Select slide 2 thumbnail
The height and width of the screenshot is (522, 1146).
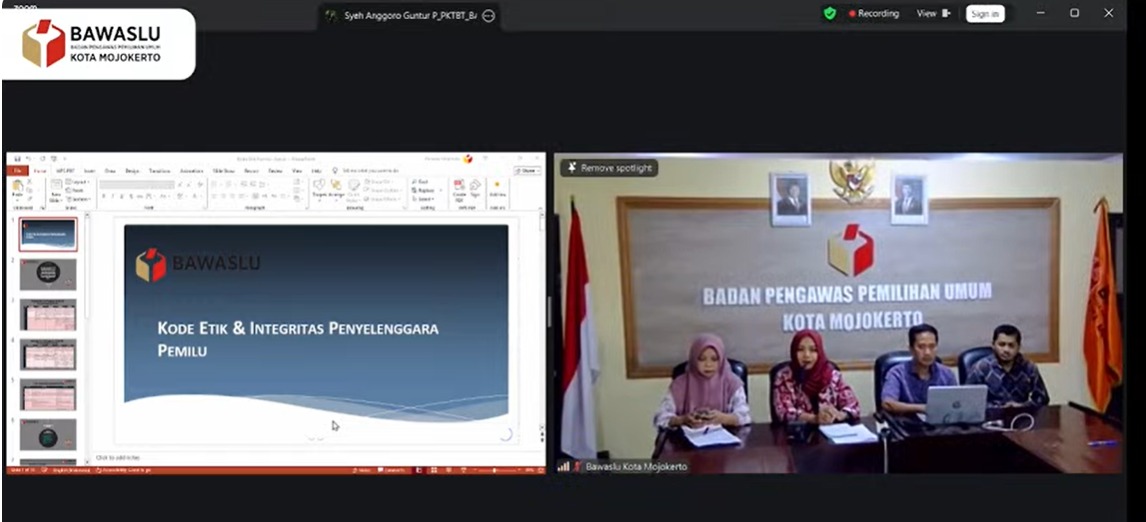pos(48,274)
